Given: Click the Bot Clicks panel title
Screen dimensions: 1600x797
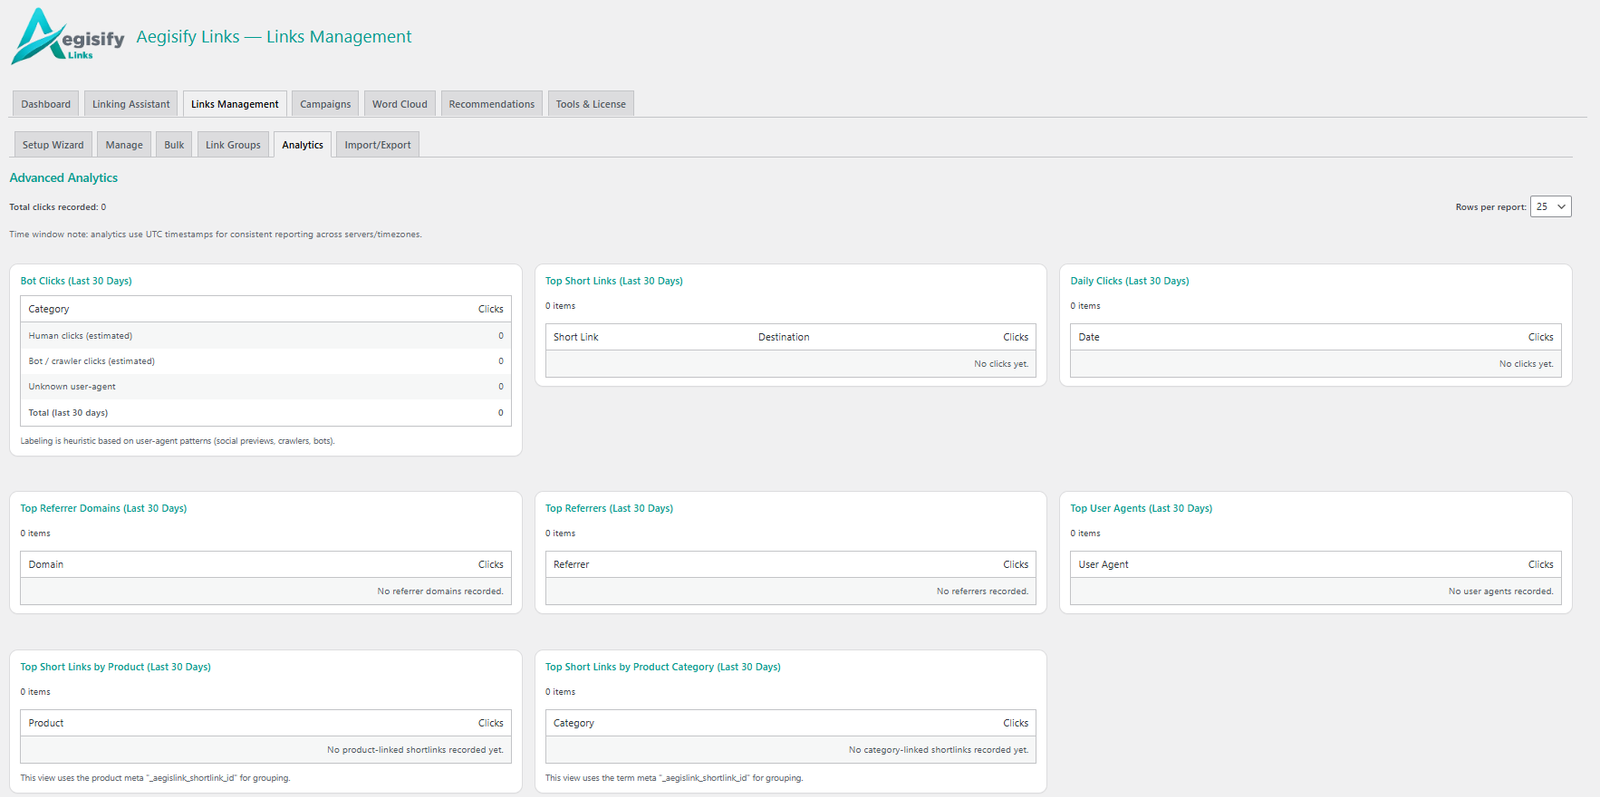Looking at the screenshot, I should (76, 281).
